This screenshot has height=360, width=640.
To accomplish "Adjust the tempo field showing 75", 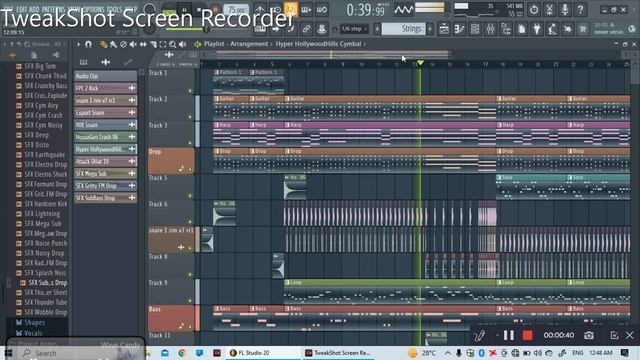I will 237,9.
